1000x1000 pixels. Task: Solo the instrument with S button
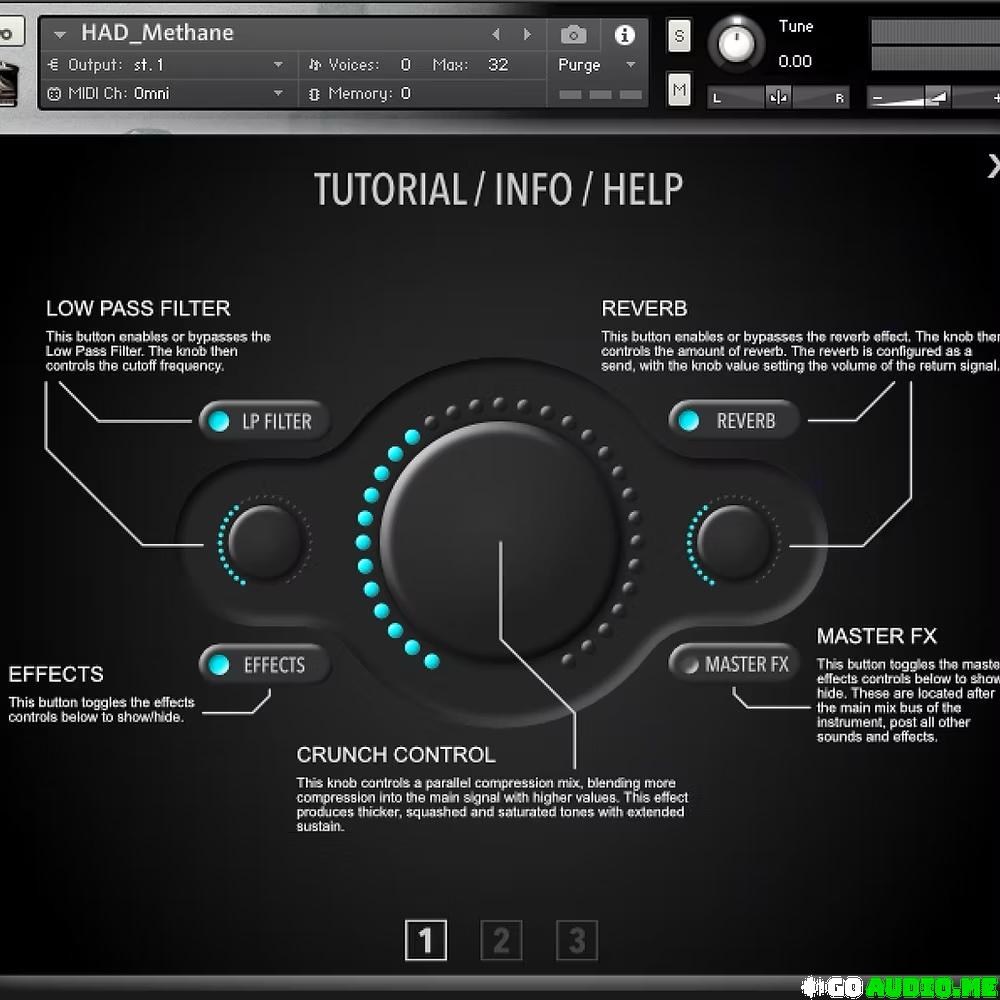(679, 36)
